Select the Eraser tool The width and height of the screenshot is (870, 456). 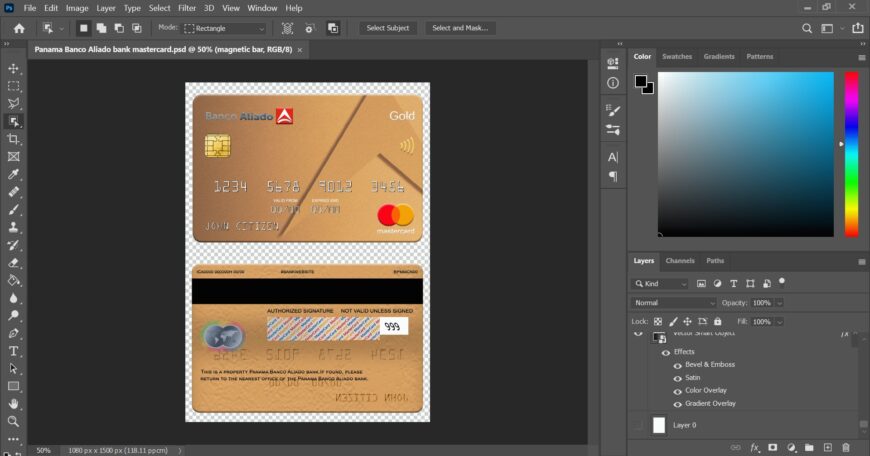13,263
